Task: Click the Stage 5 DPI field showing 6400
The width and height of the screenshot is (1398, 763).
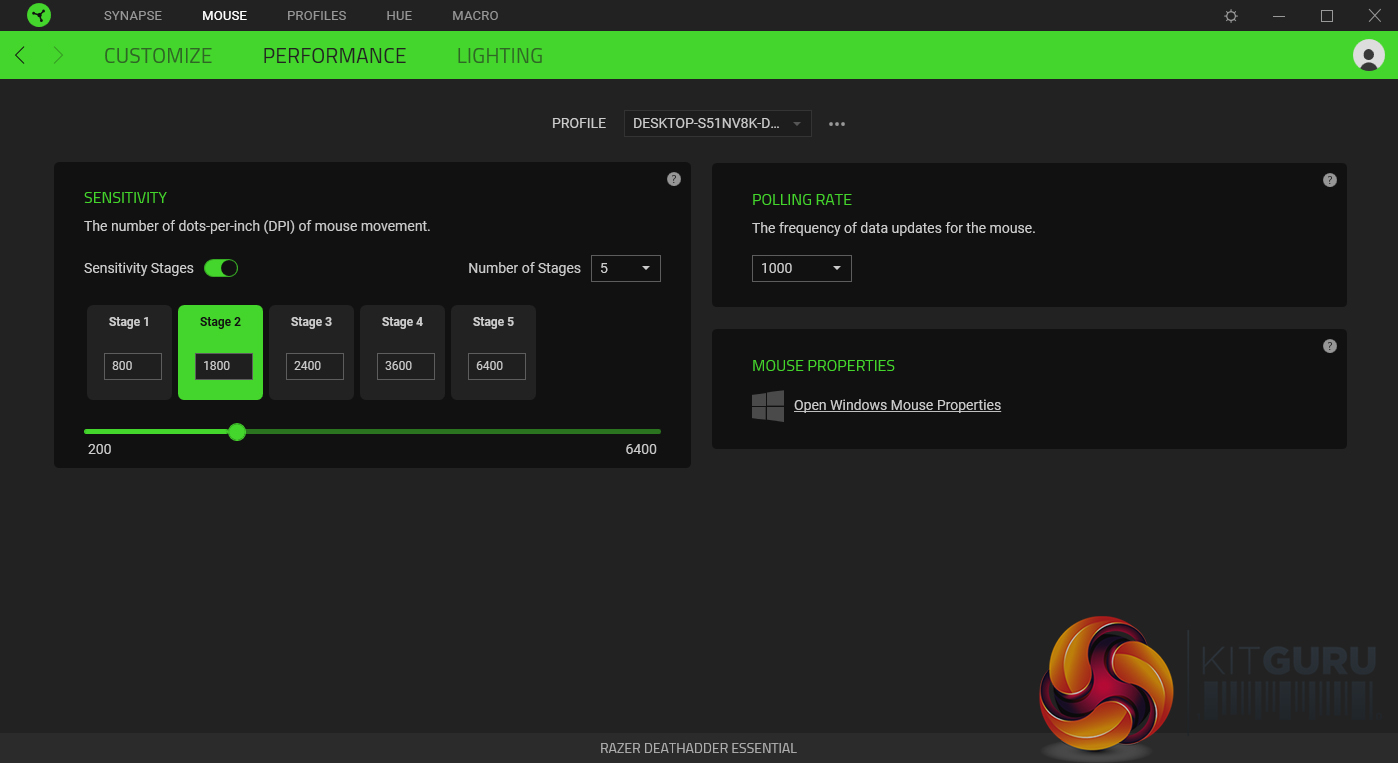Action: pyautogui.click(x=497, y=366)
